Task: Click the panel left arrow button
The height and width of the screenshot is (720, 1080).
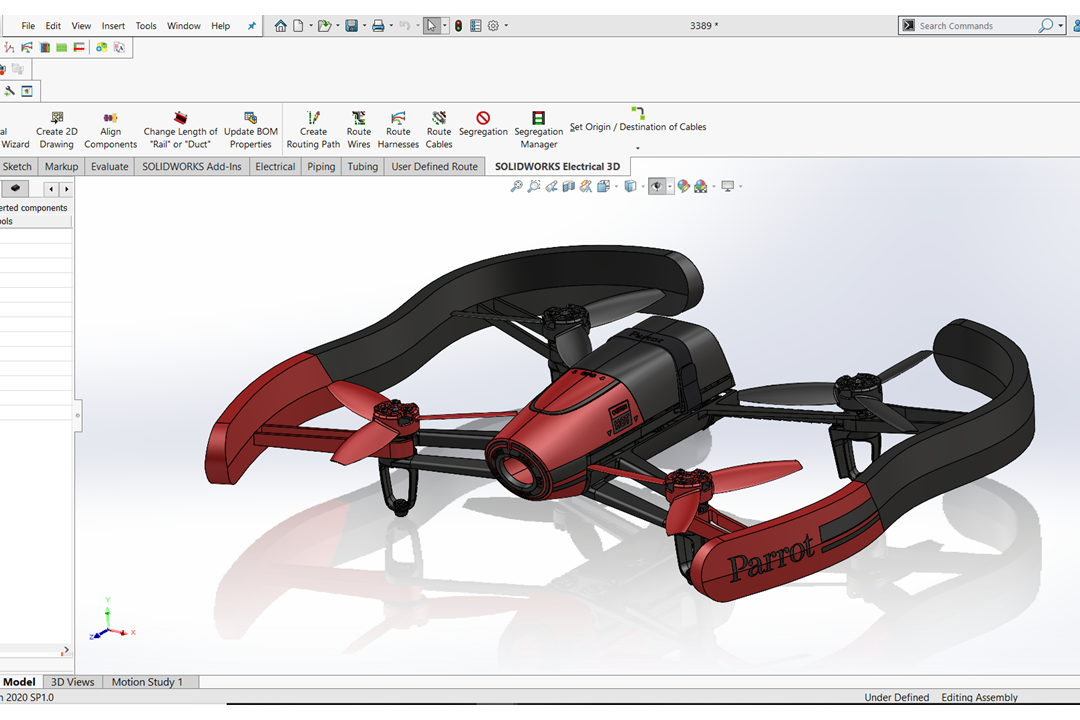Action: tap(52, 188)
